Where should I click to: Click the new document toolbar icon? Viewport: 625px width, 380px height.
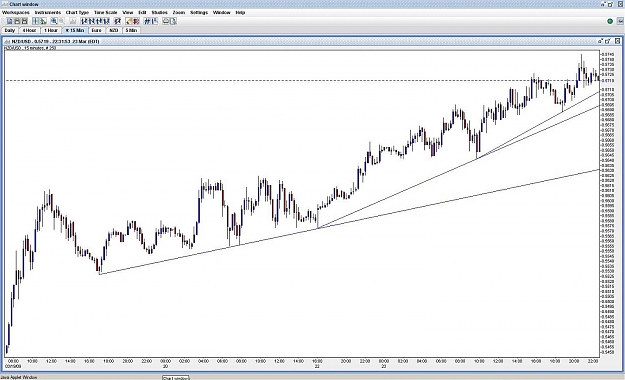point(10,21)
